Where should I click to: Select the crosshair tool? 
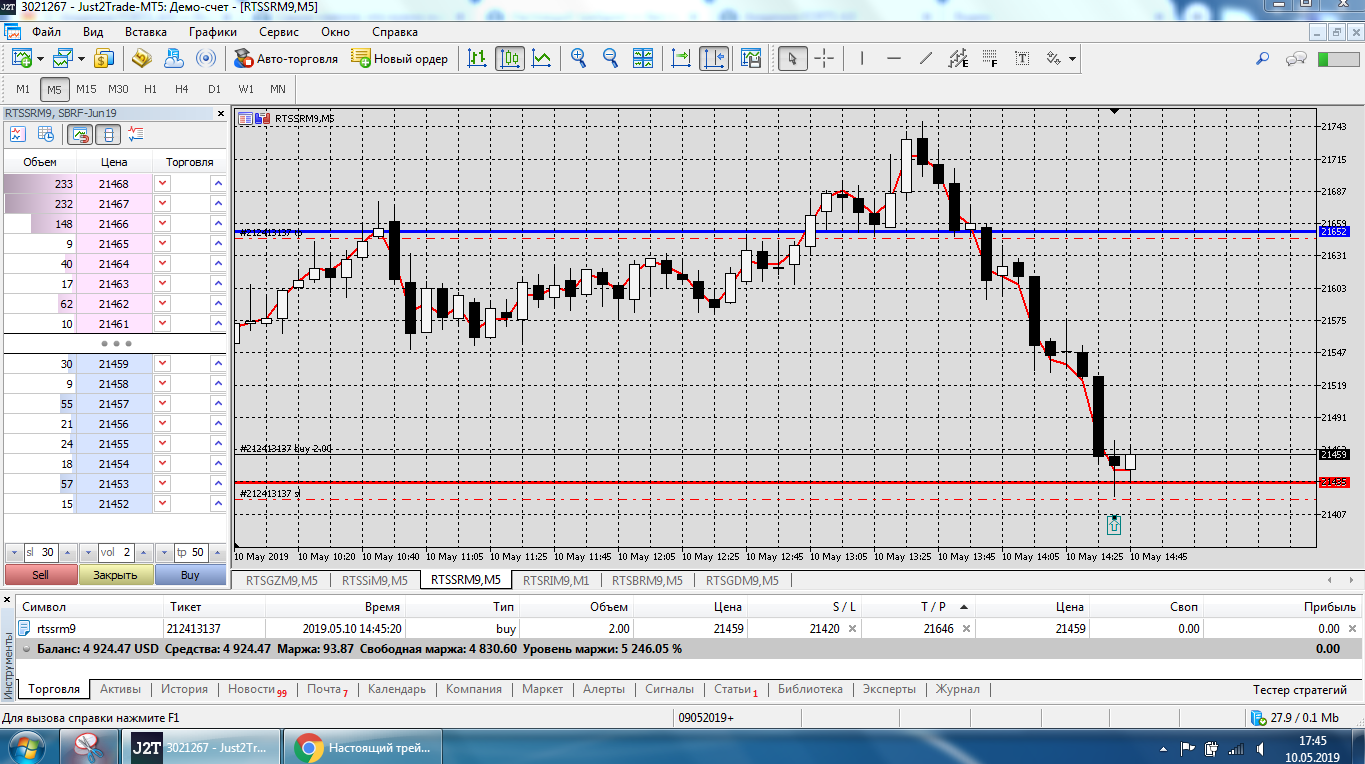(824, 59)
